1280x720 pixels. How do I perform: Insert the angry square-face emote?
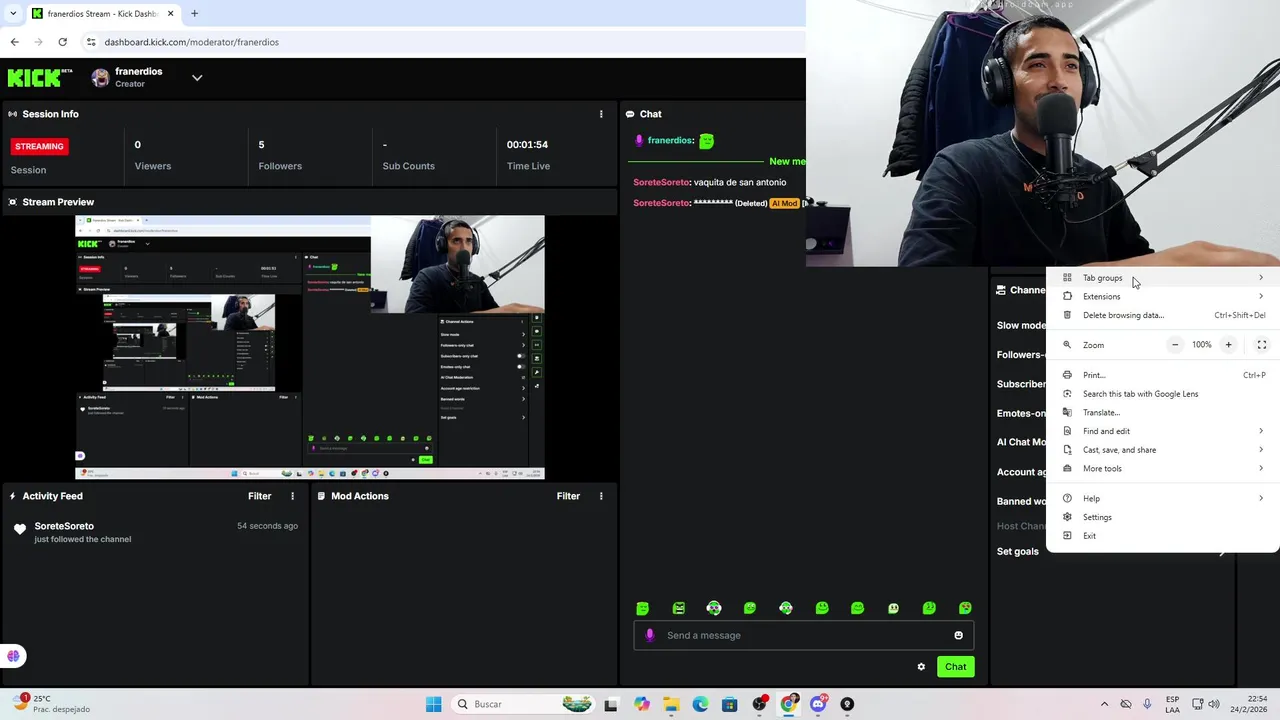point(679,608)
